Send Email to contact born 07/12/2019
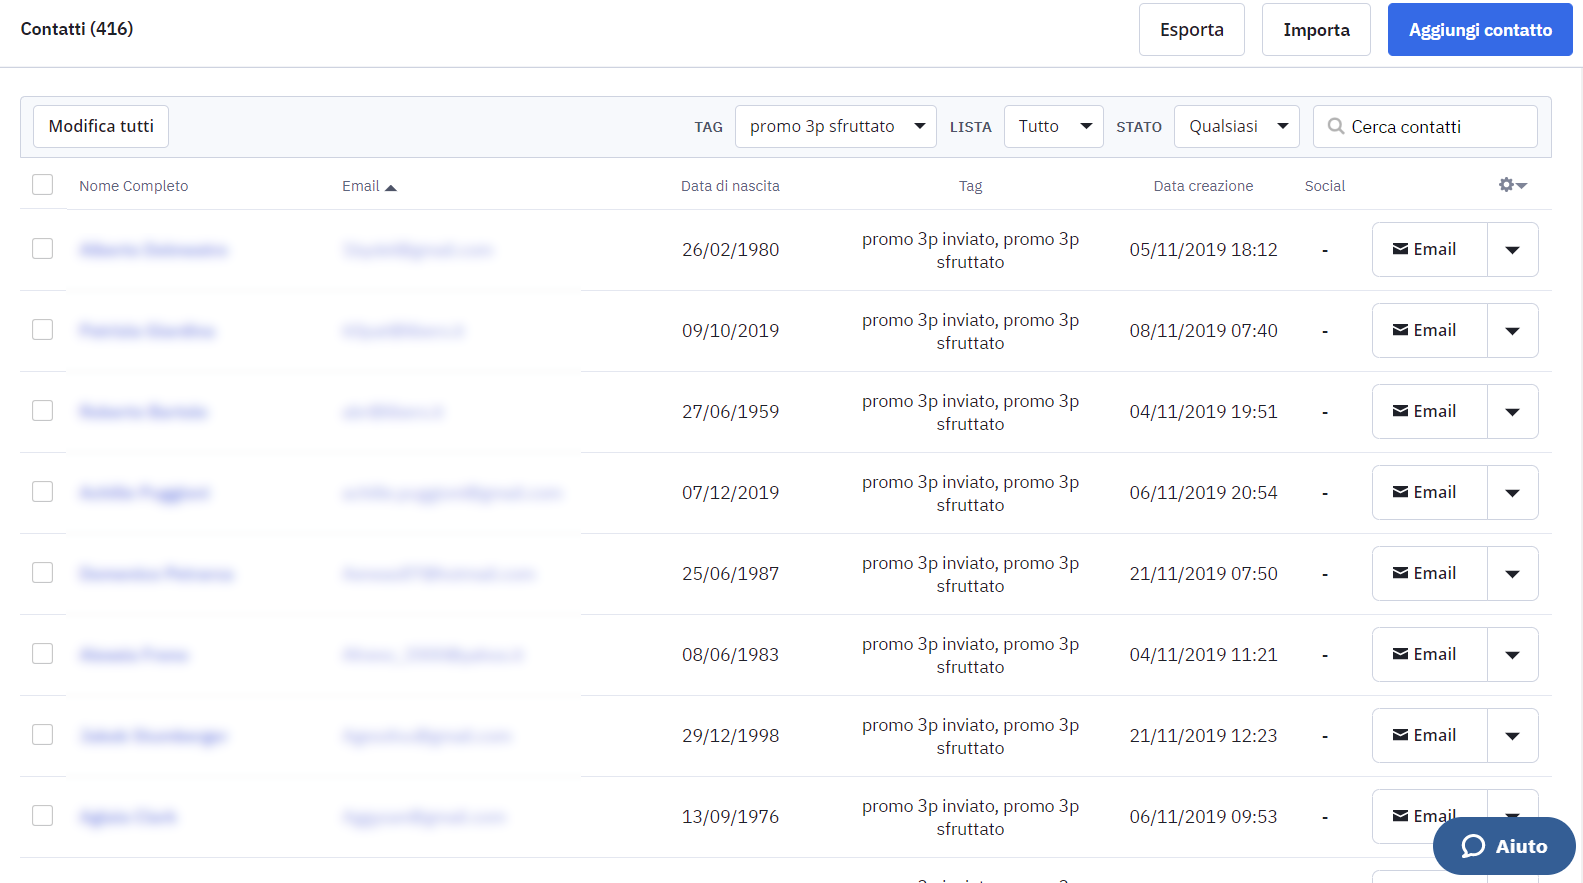Viewport: 1583px width, 883px height. (x=1430, y=492)
